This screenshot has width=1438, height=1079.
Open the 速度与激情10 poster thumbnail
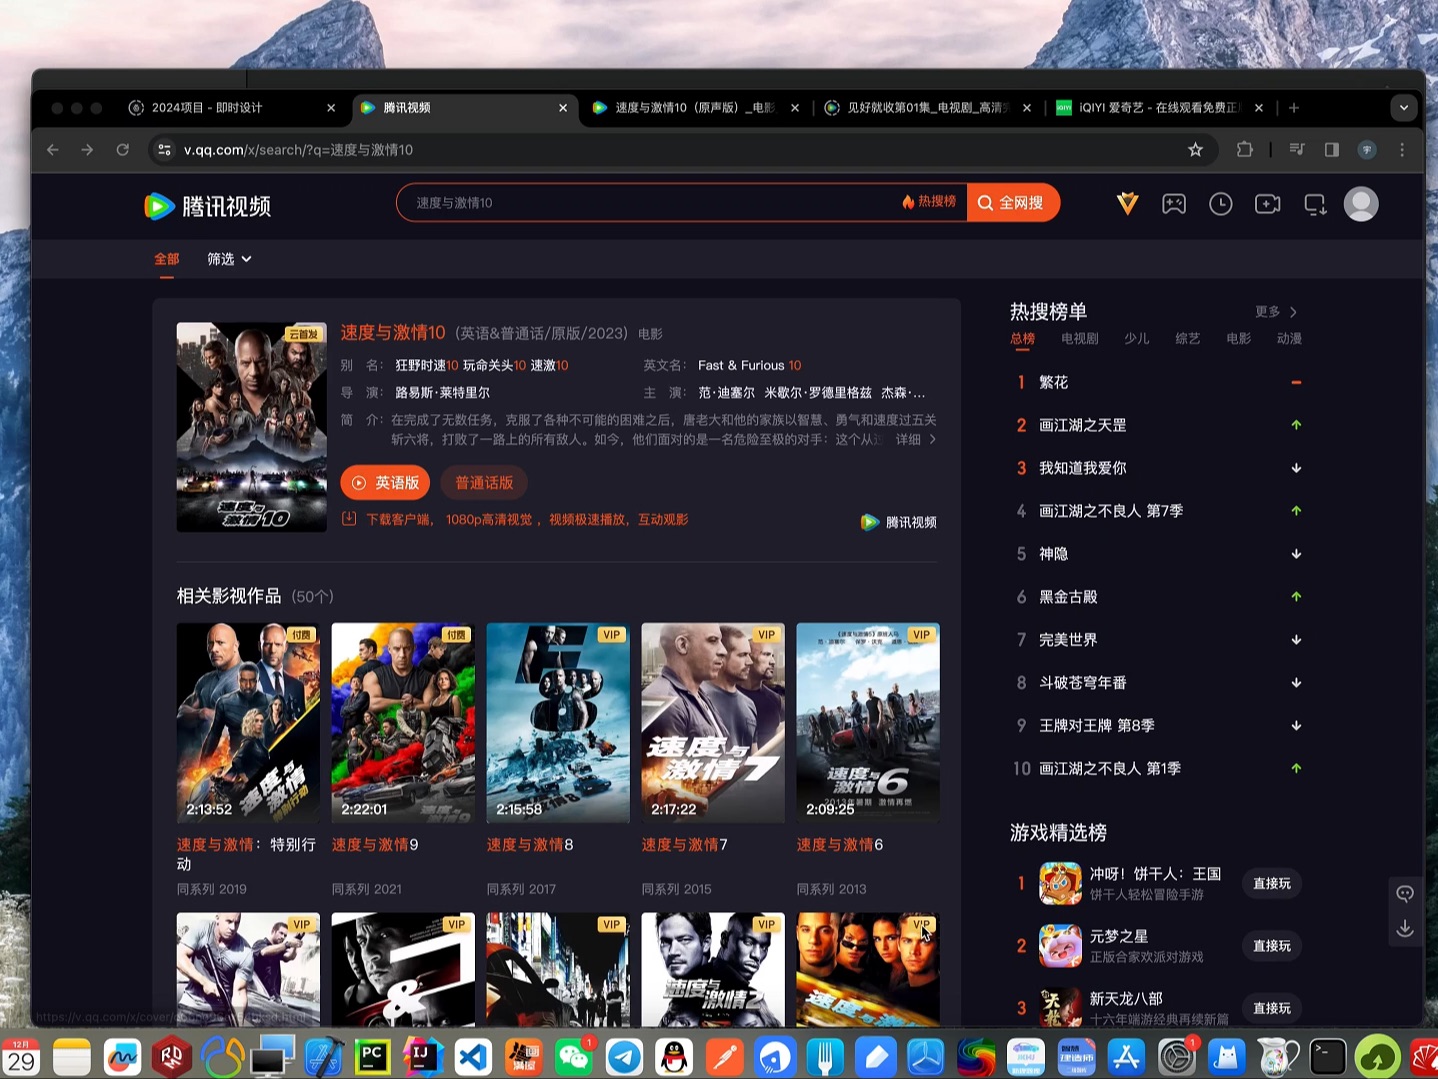[x=251, y=427]
